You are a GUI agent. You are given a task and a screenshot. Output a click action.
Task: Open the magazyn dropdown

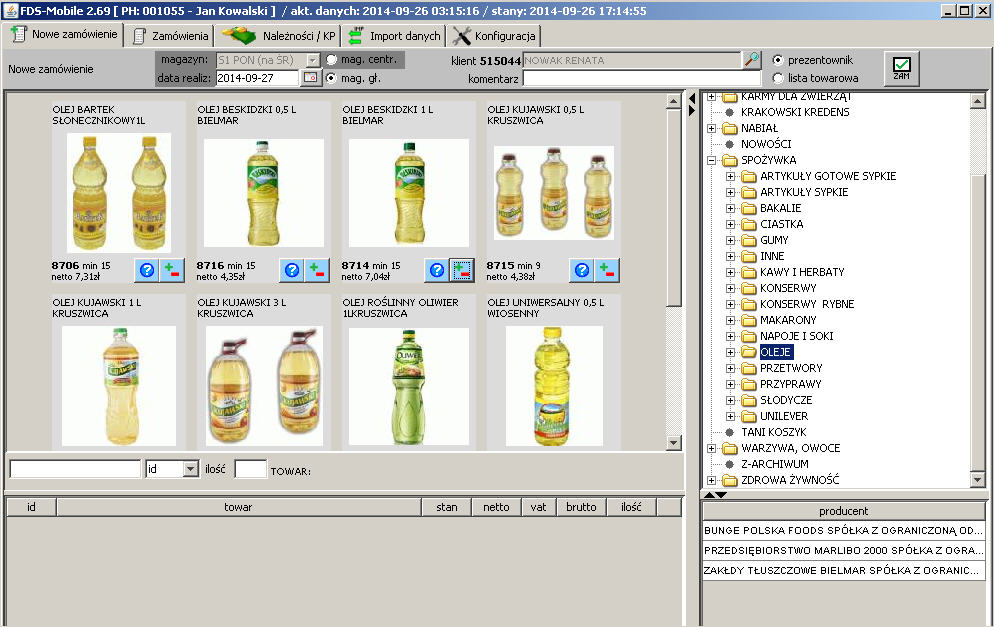pyautogui.click(x=313, y=60)
